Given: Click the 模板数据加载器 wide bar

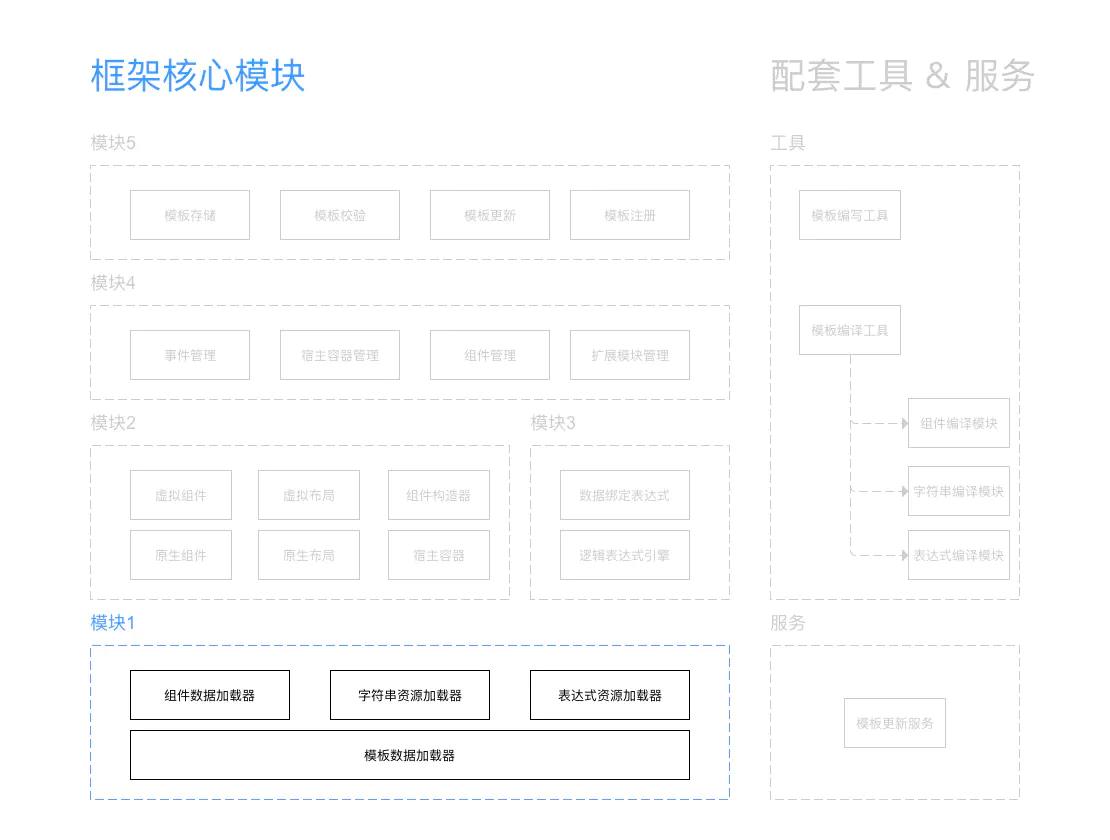Looking at the screenshot, I should tap(409, 755).
